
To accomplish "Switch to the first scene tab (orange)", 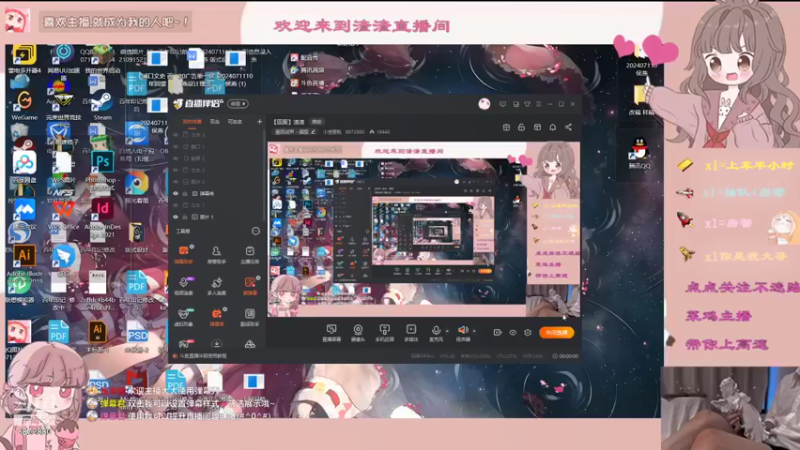I will pyautogui.click(x=192, y=121).
